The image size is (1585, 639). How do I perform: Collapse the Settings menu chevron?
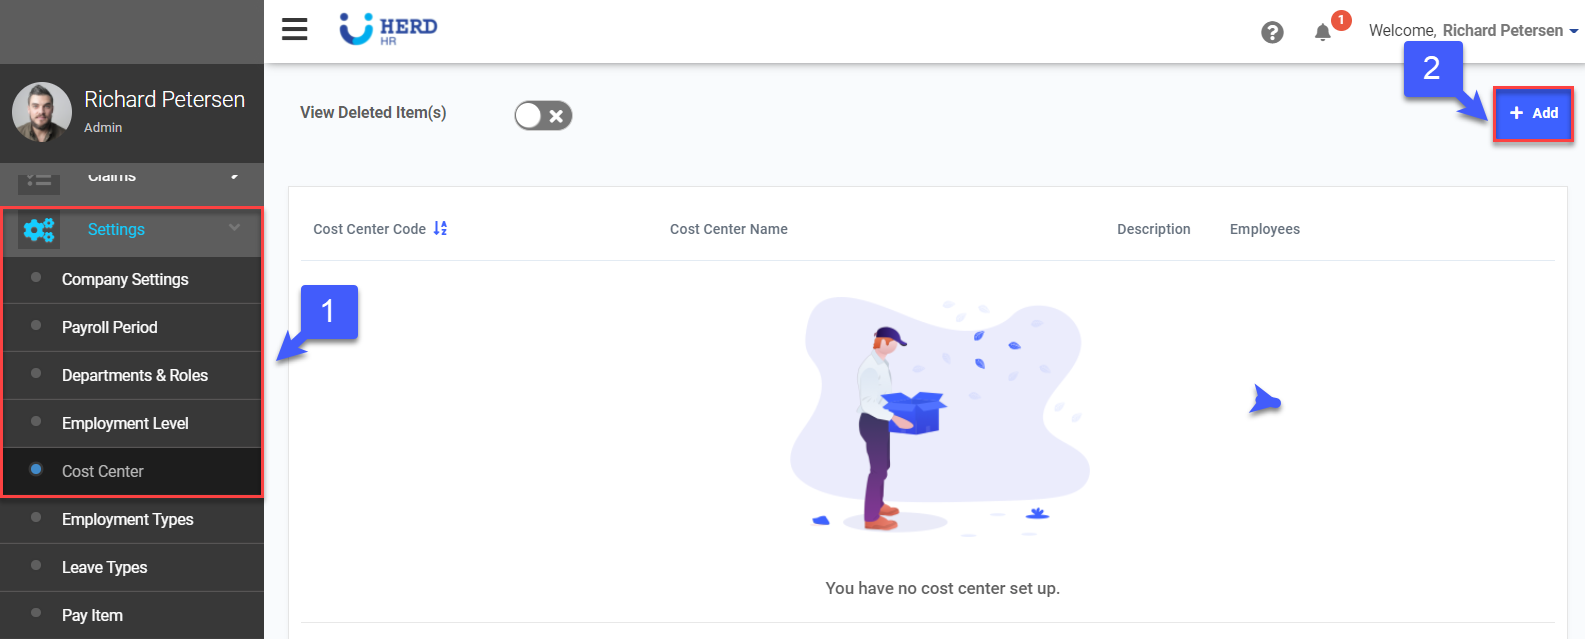[234, 228]
